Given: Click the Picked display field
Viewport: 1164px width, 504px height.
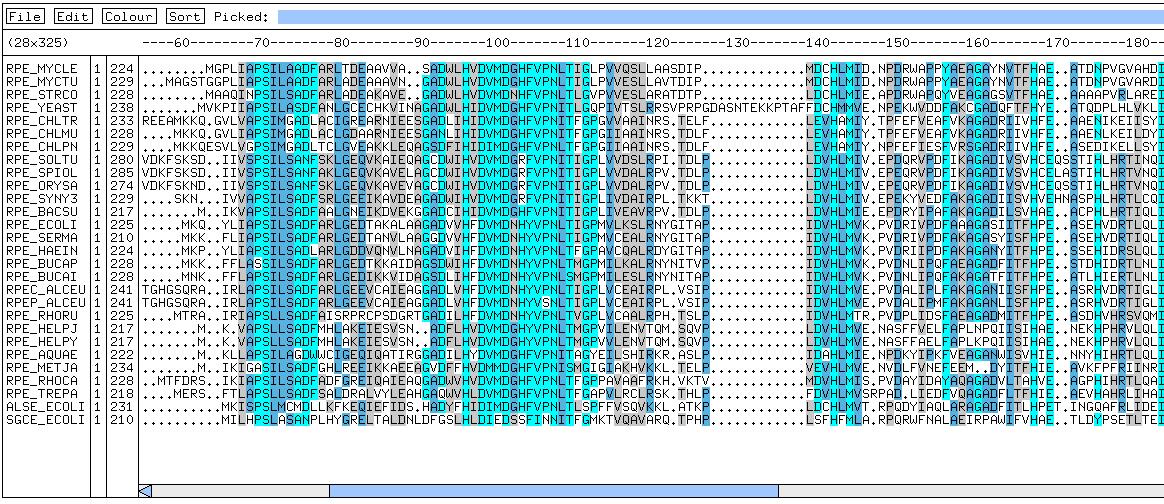Looking at the screenshot, I should (x=720, y=17).
